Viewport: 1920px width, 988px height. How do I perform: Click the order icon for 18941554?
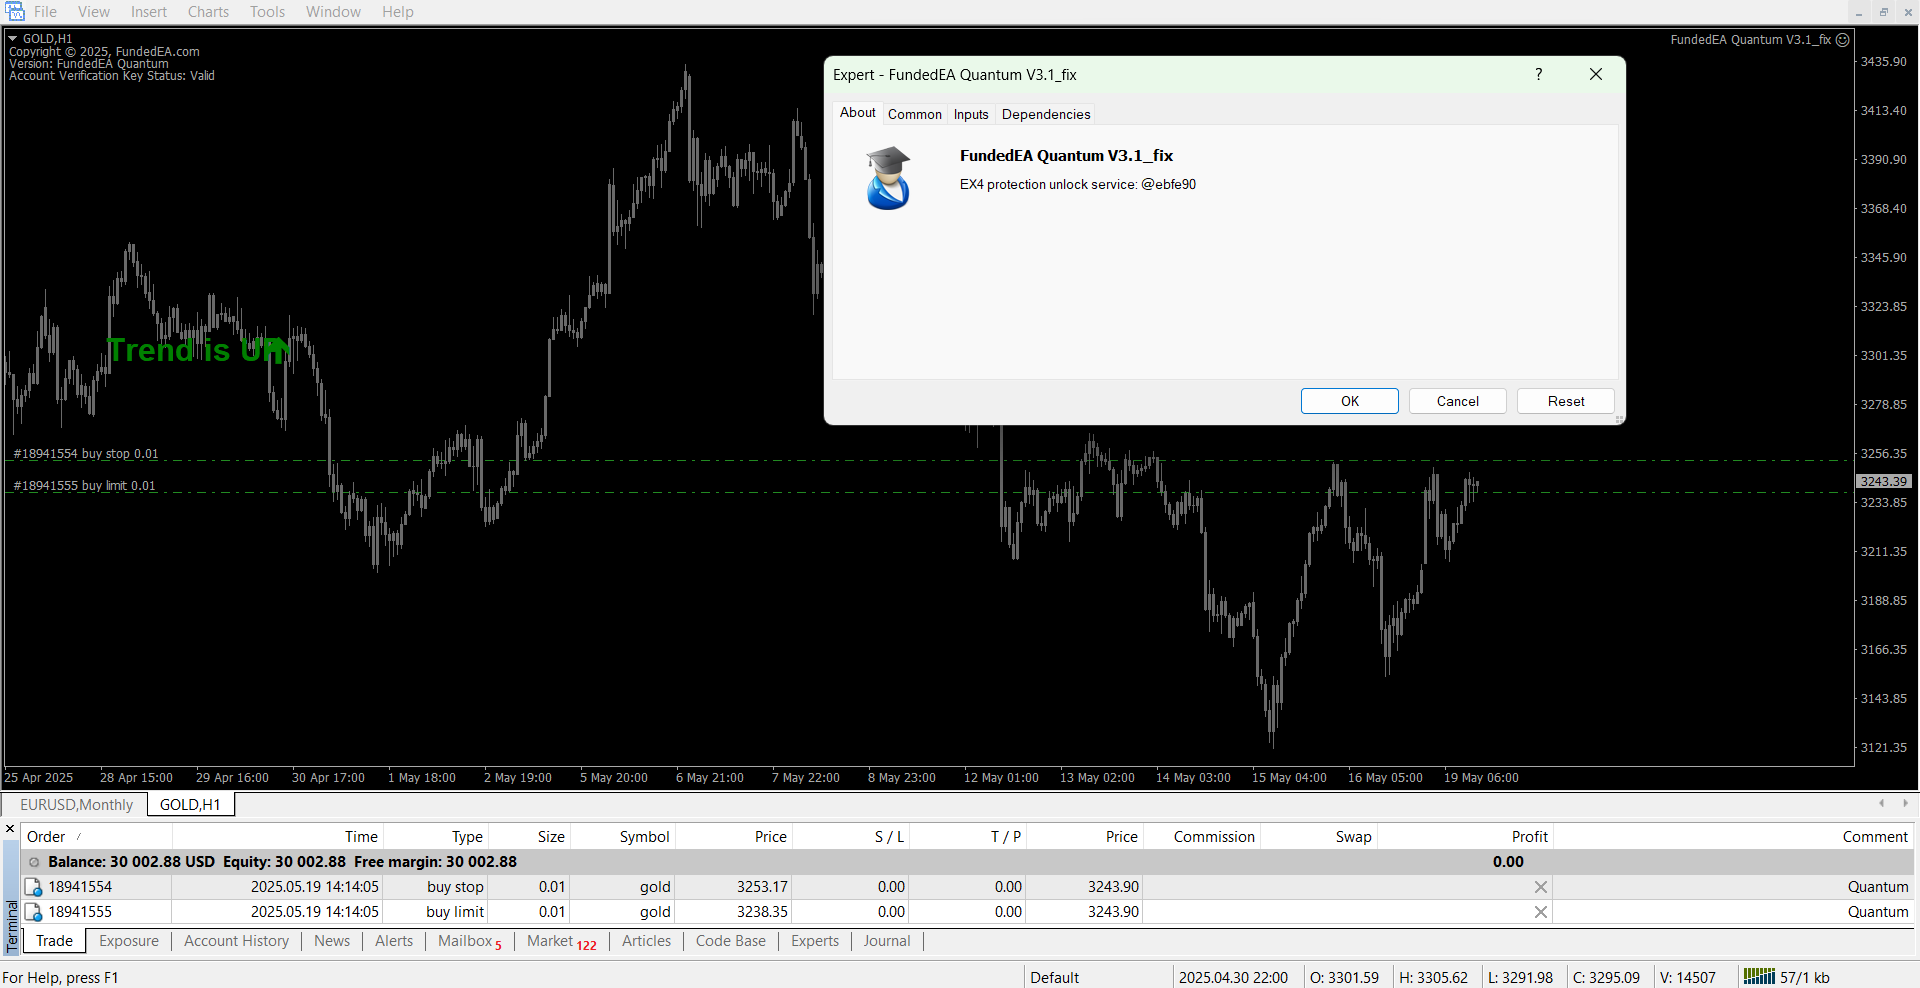(x=33, y=887)
